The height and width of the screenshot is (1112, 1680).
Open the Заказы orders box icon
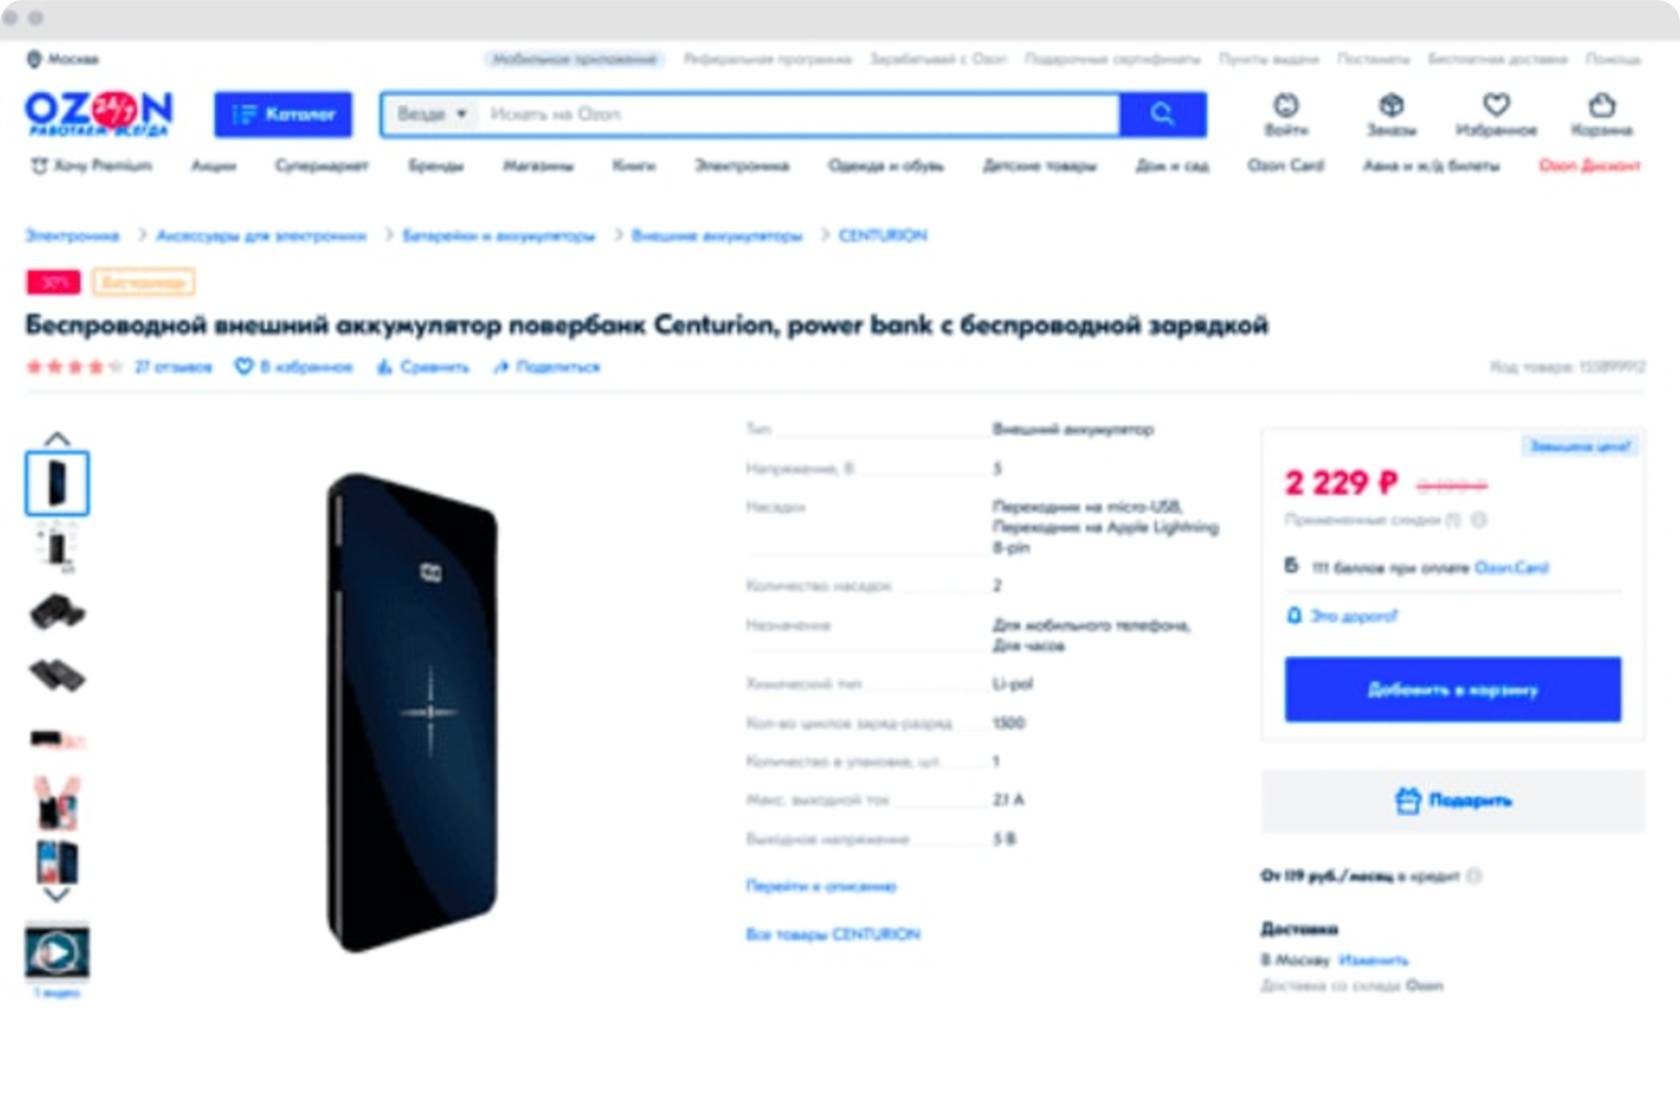[x=1391, y=105]
